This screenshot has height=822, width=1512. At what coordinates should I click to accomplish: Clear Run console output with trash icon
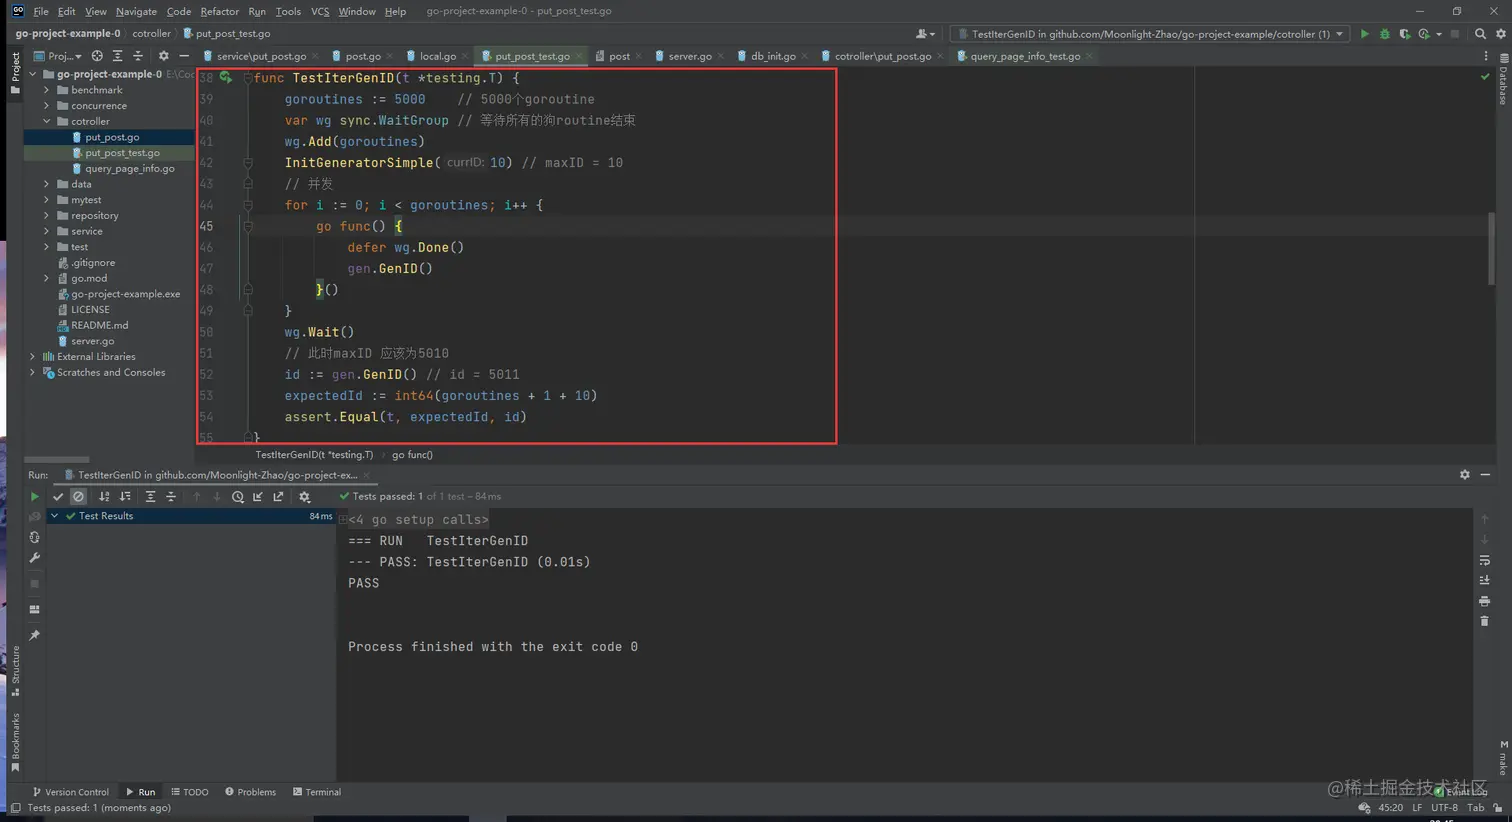(1485, 621)
